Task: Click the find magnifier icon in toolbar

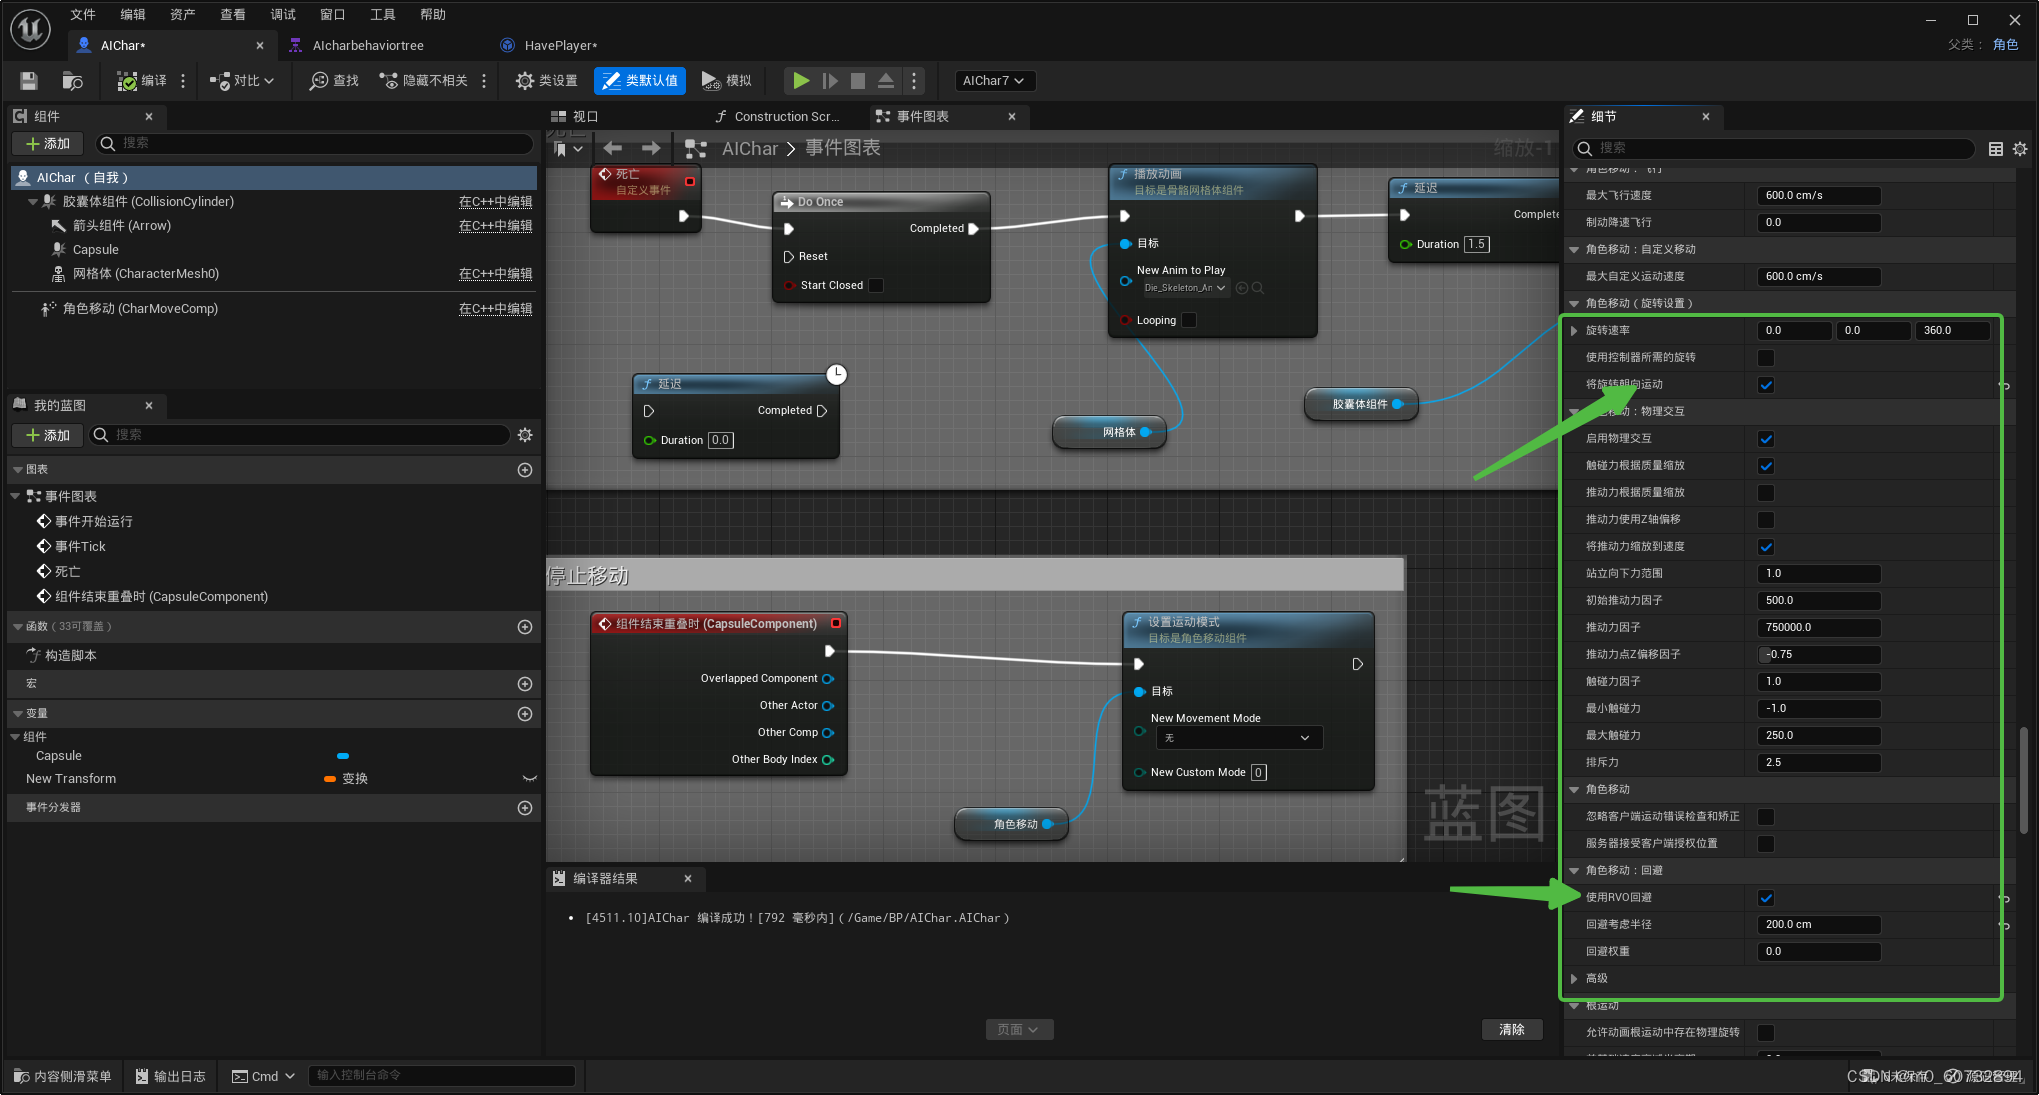Action: click(319, 81)
